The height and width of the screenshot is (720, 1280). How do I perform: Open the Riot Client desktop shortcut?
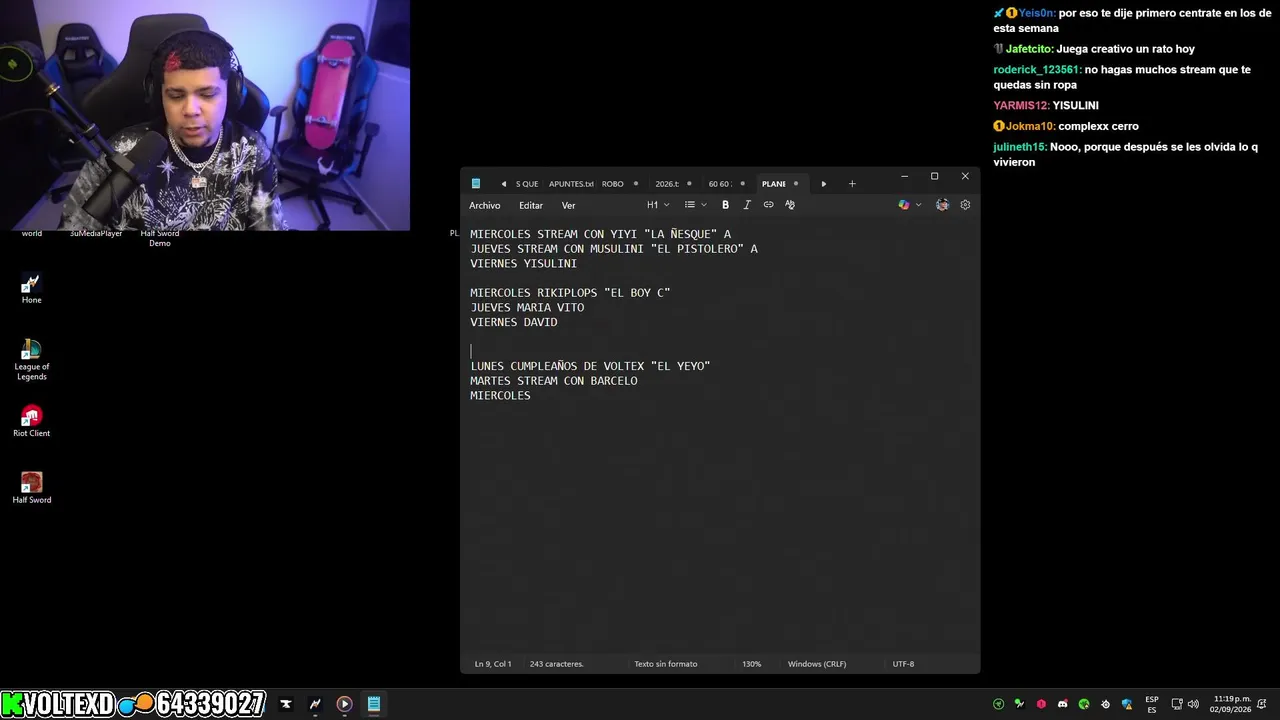[32, 421]
